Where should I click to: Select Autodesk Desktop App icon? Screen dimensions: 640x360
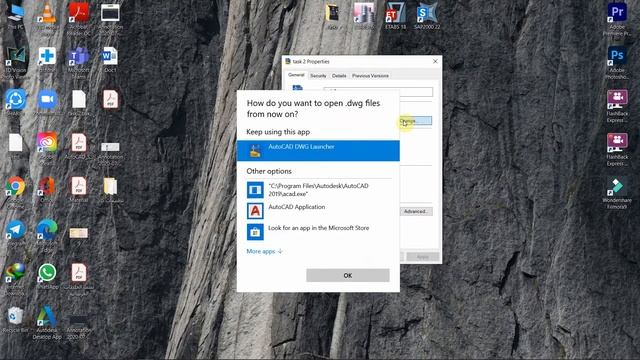pyautogui.click(x=47, y=322)
